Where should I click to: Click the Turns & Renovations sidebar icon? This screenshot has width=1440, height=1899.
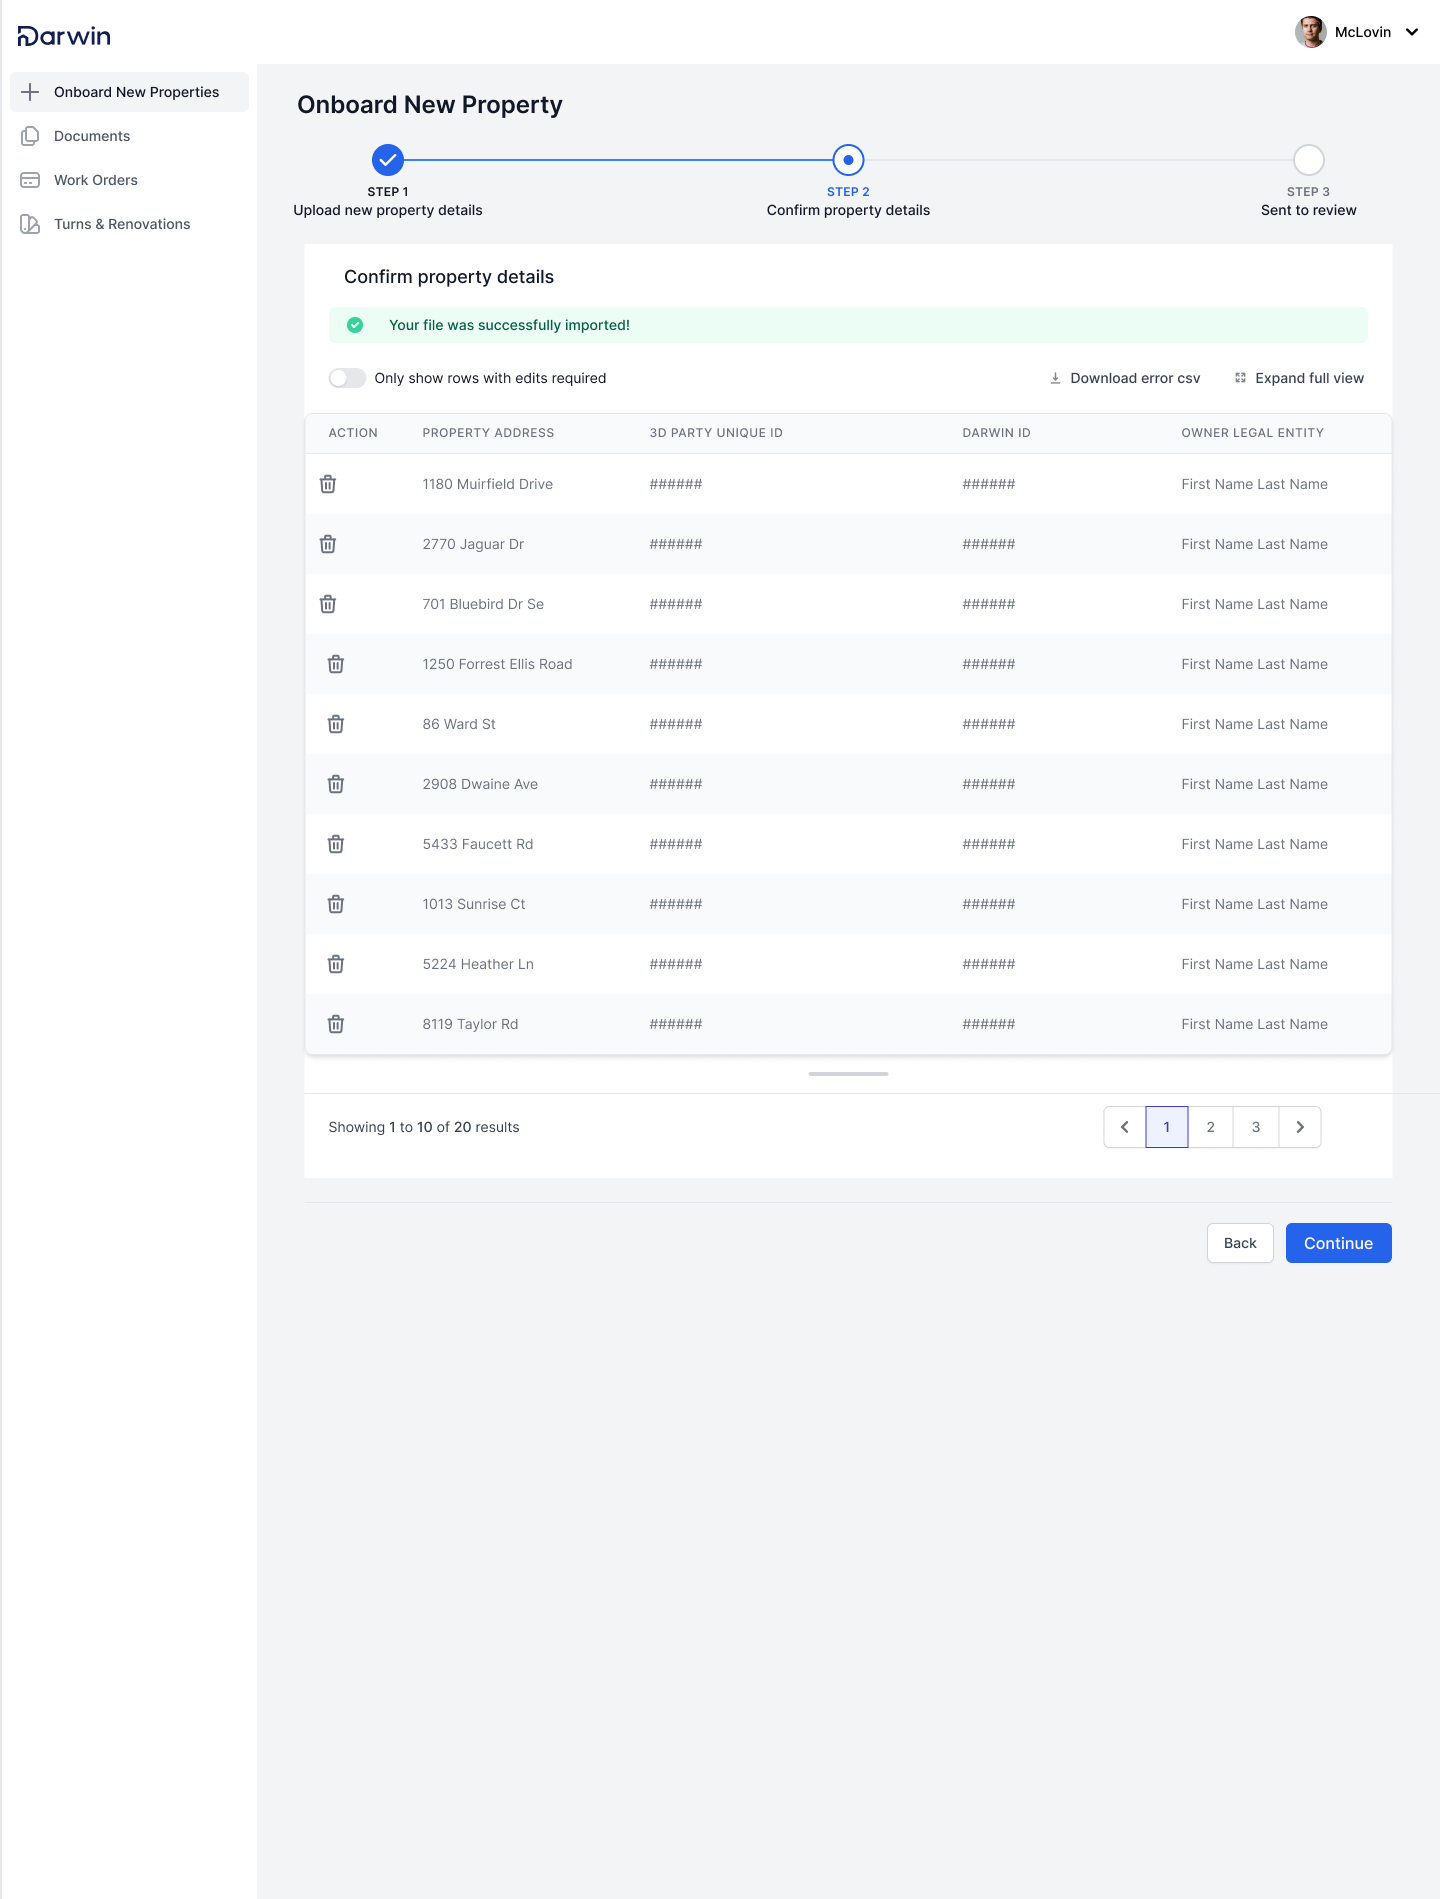point(30,224)
